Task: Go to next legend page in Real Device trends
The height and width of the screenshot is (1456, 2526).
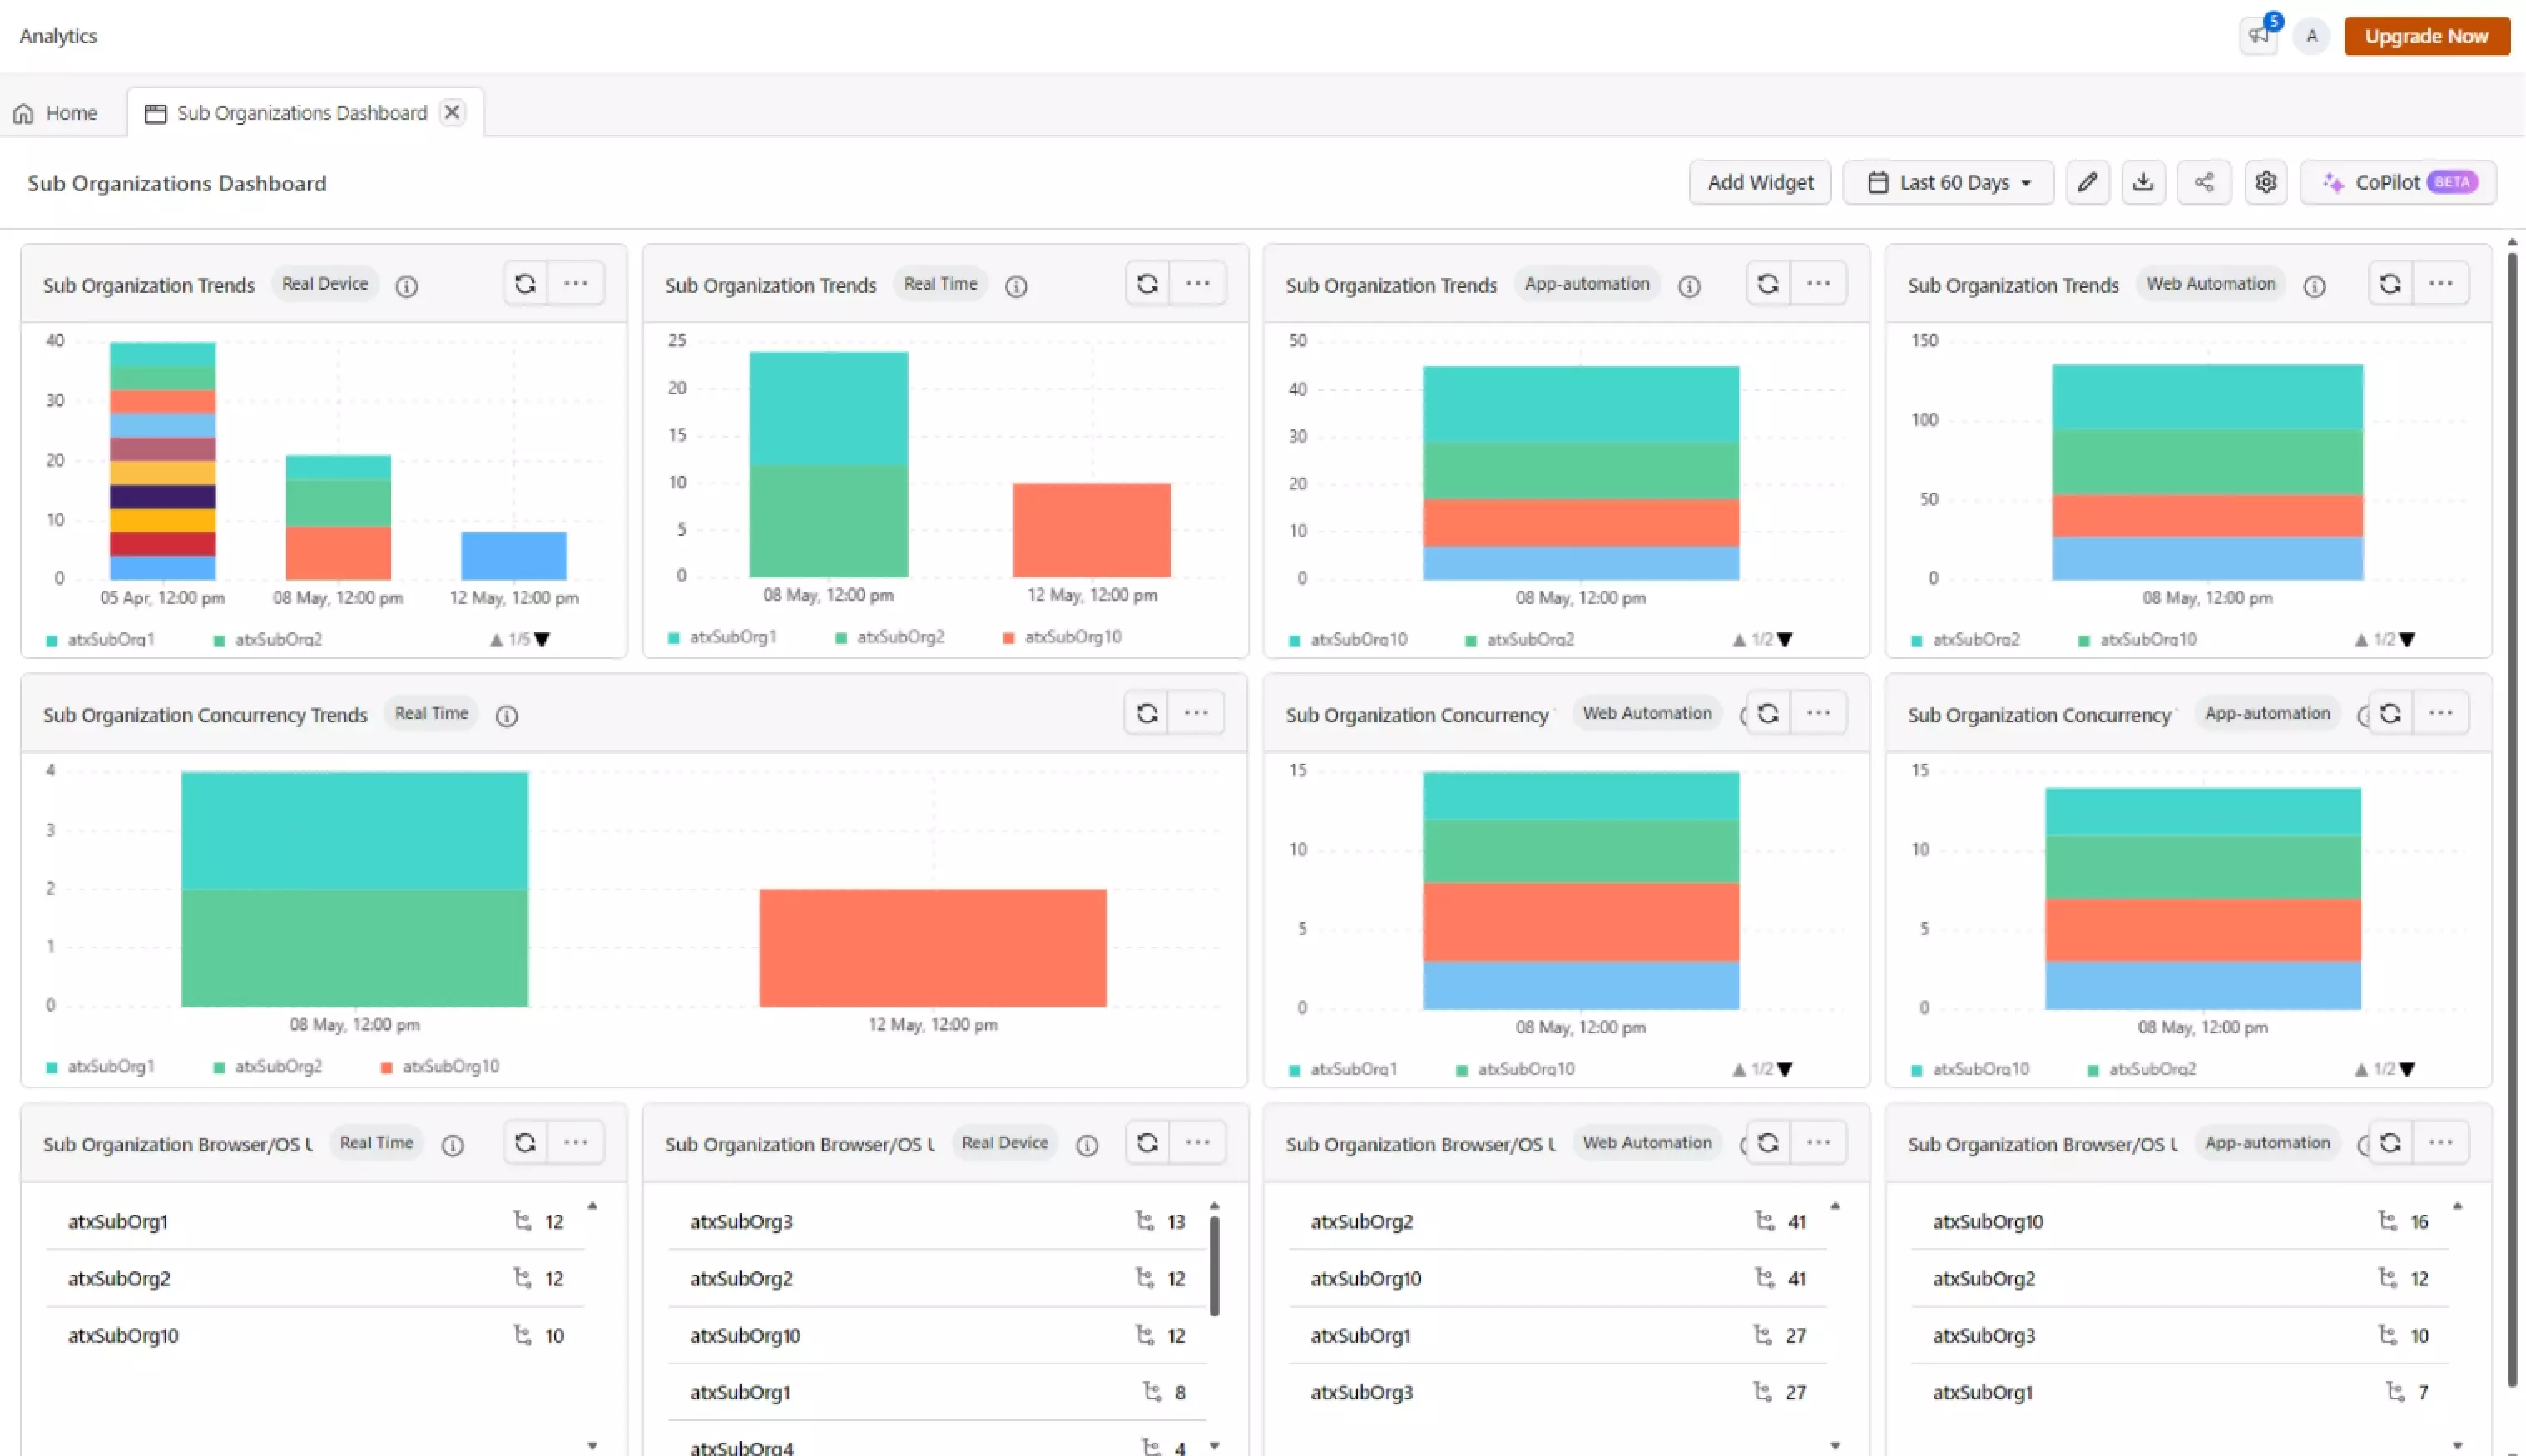Action: 542,640
